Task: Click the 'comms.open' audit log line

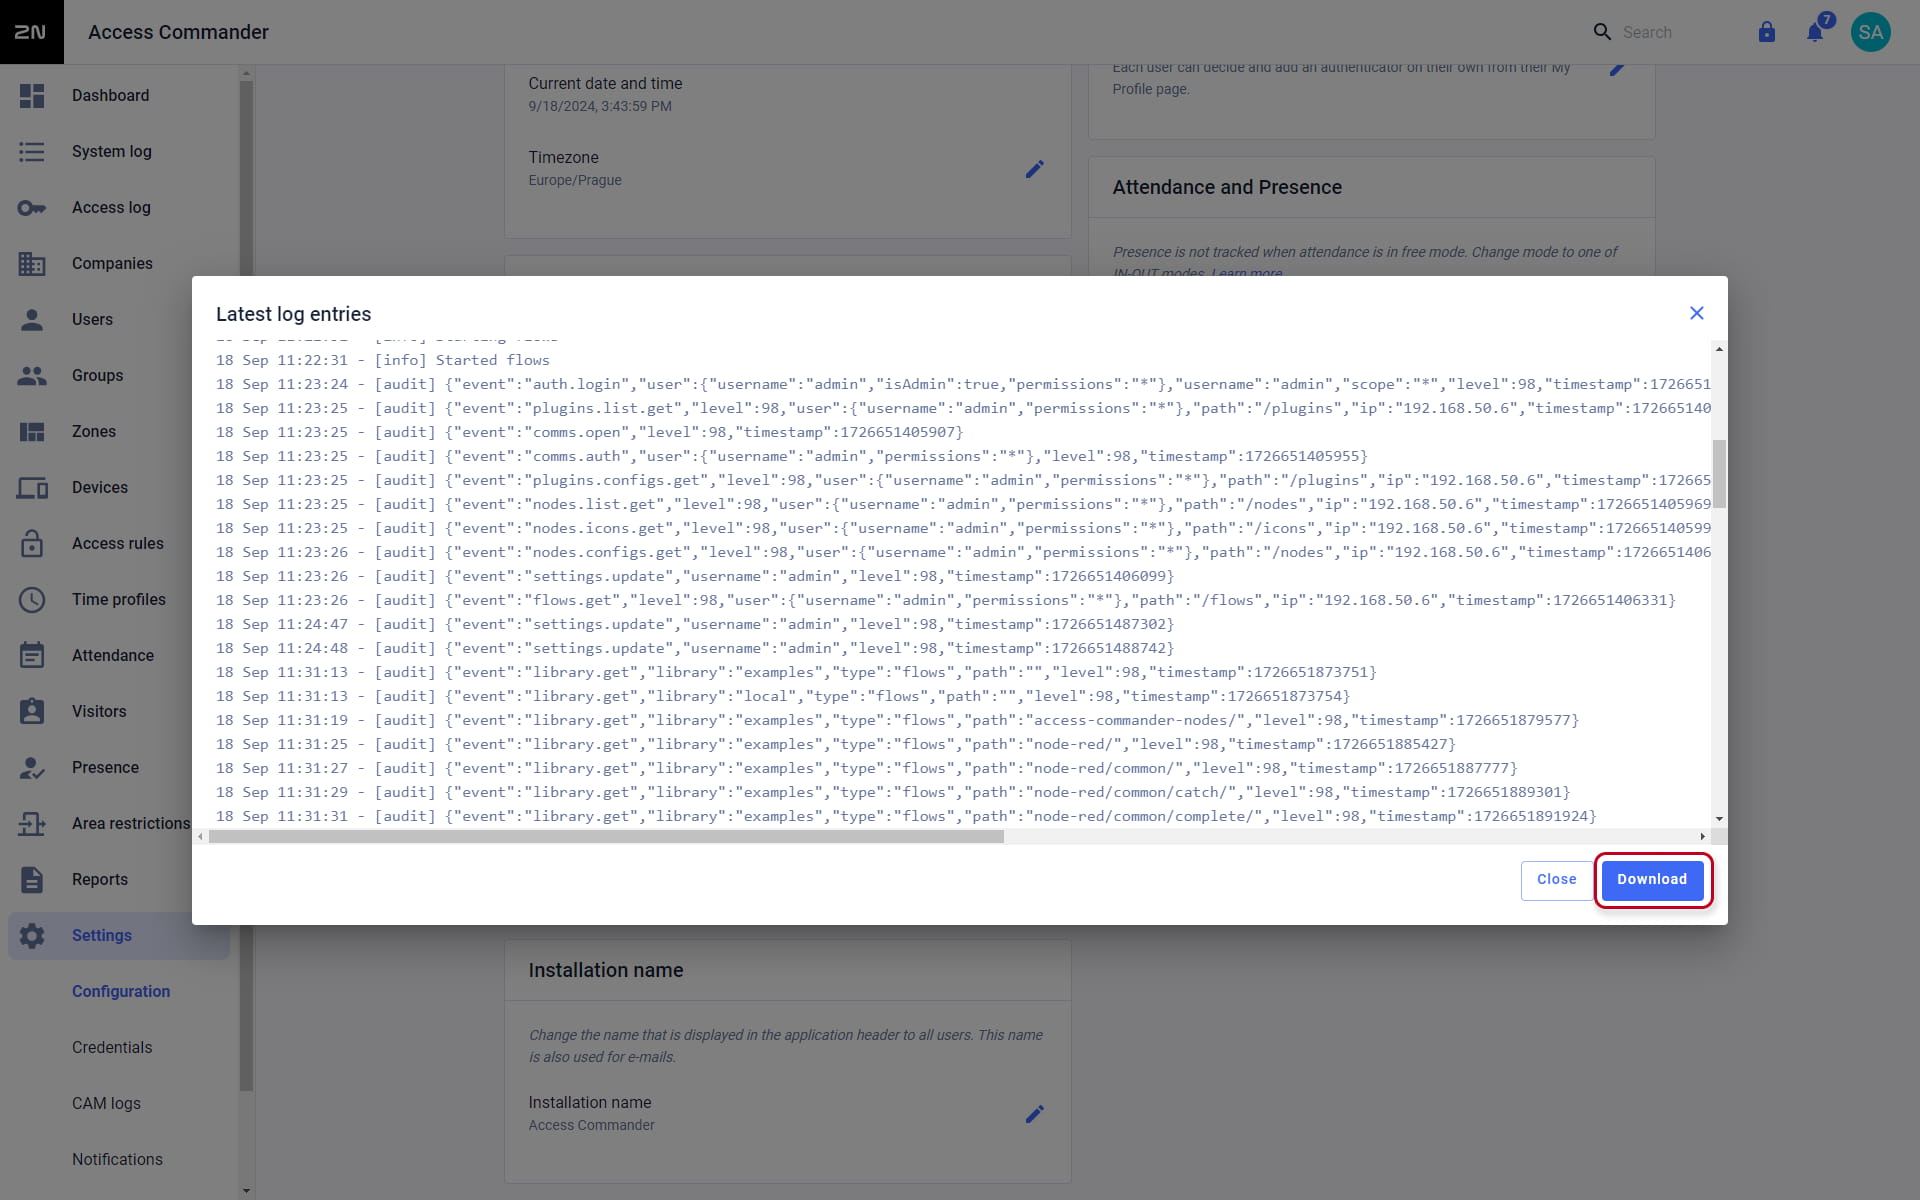Action: (590, 432)
